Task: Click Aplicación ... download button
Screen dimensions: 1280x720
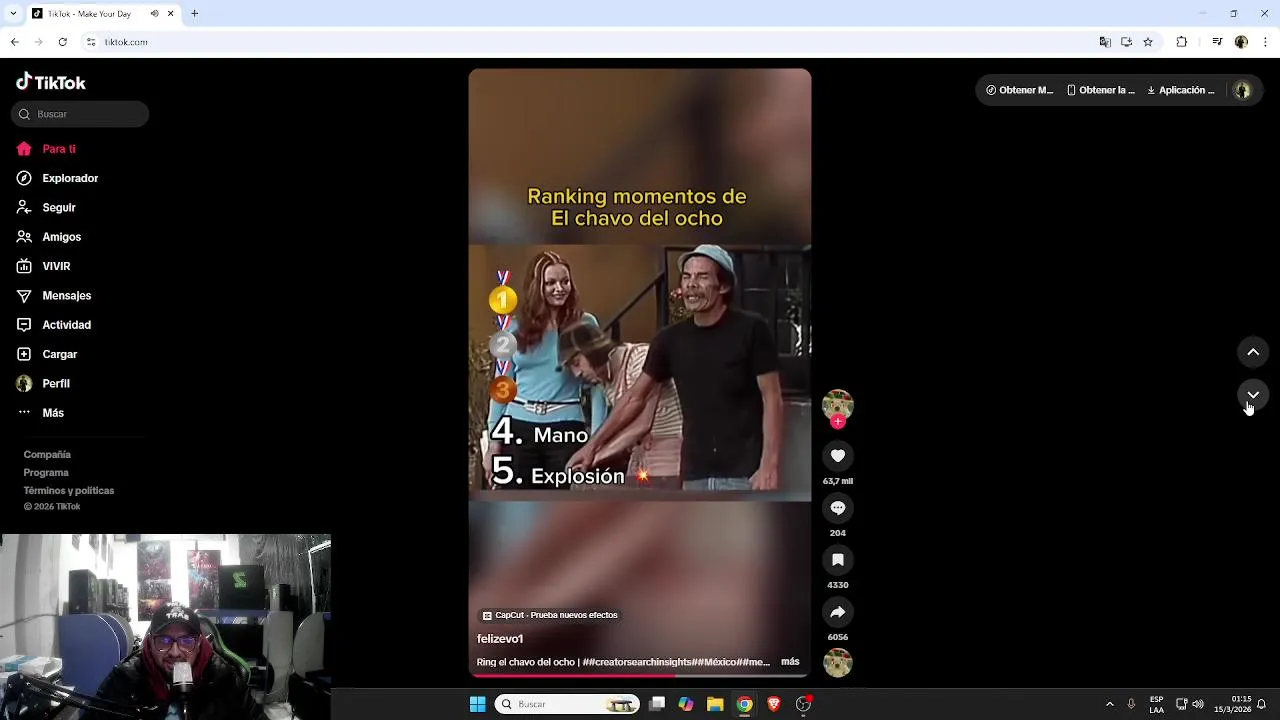Action: click(x=1181, y=90)
